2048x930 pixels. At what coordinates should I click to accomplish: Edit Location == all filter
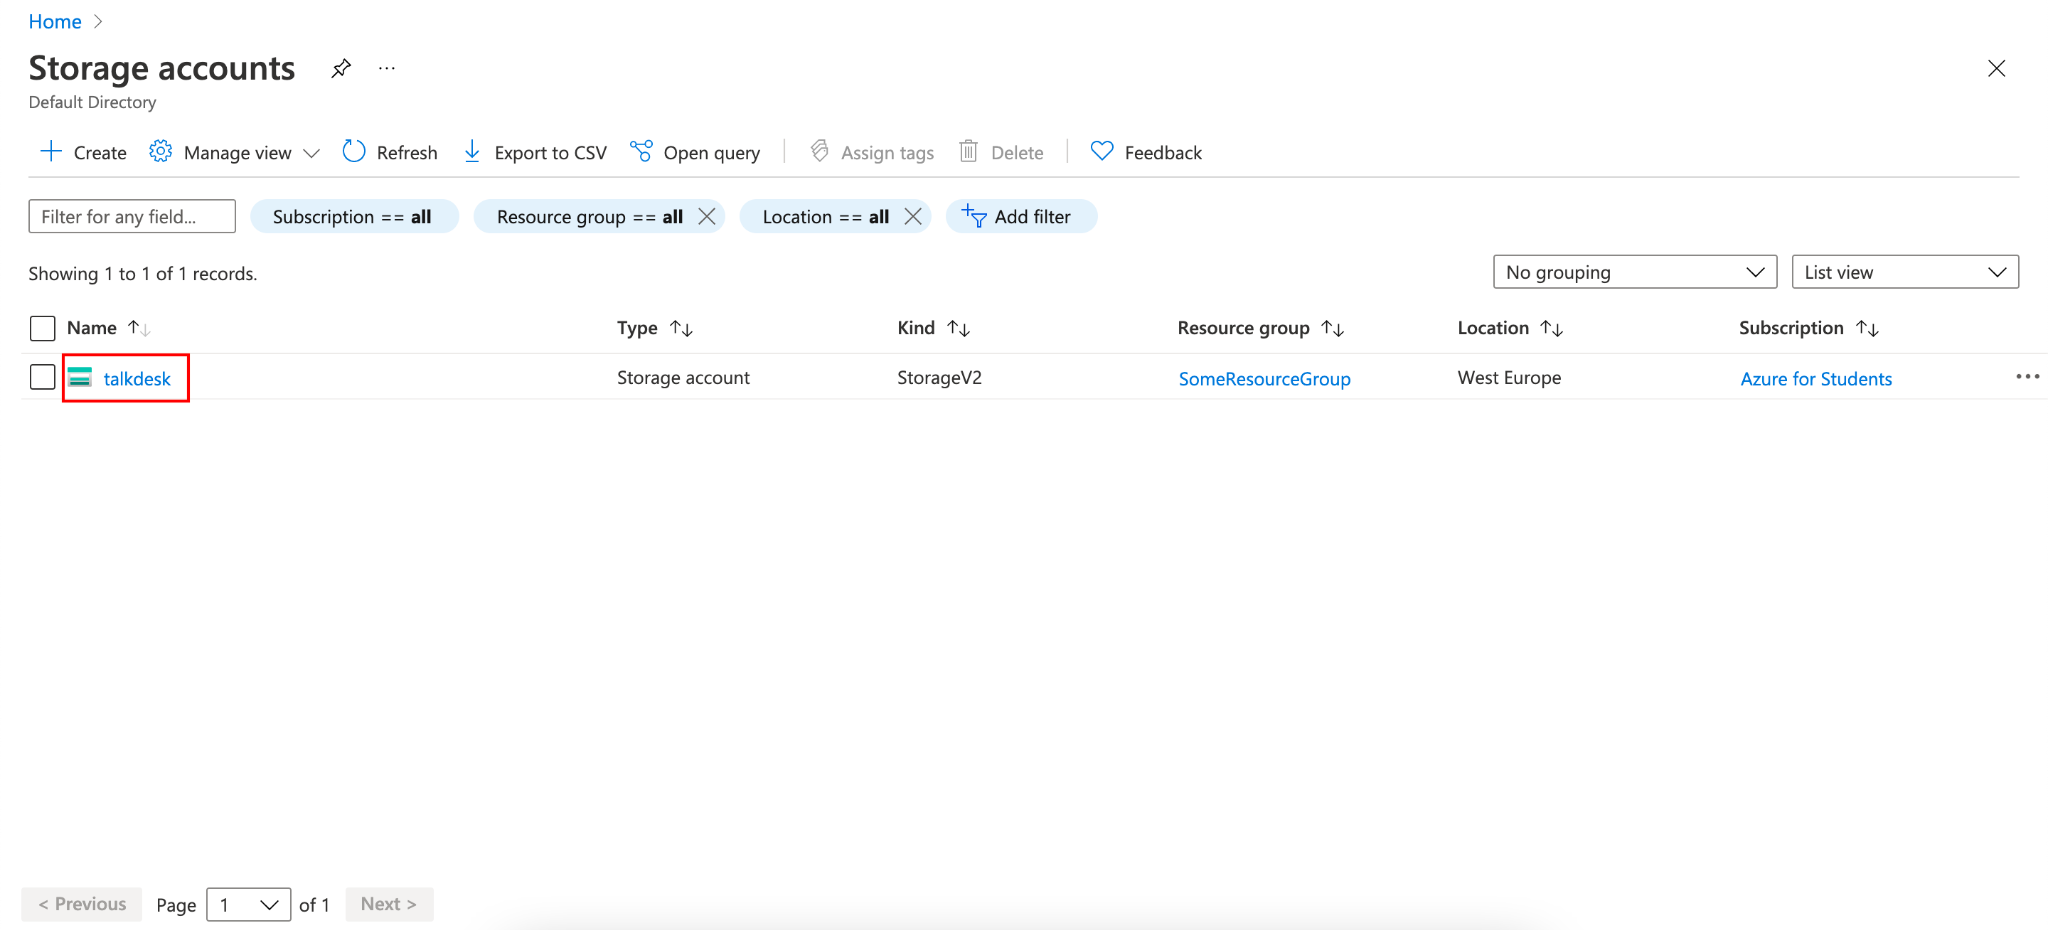click(x=826, y=216)
